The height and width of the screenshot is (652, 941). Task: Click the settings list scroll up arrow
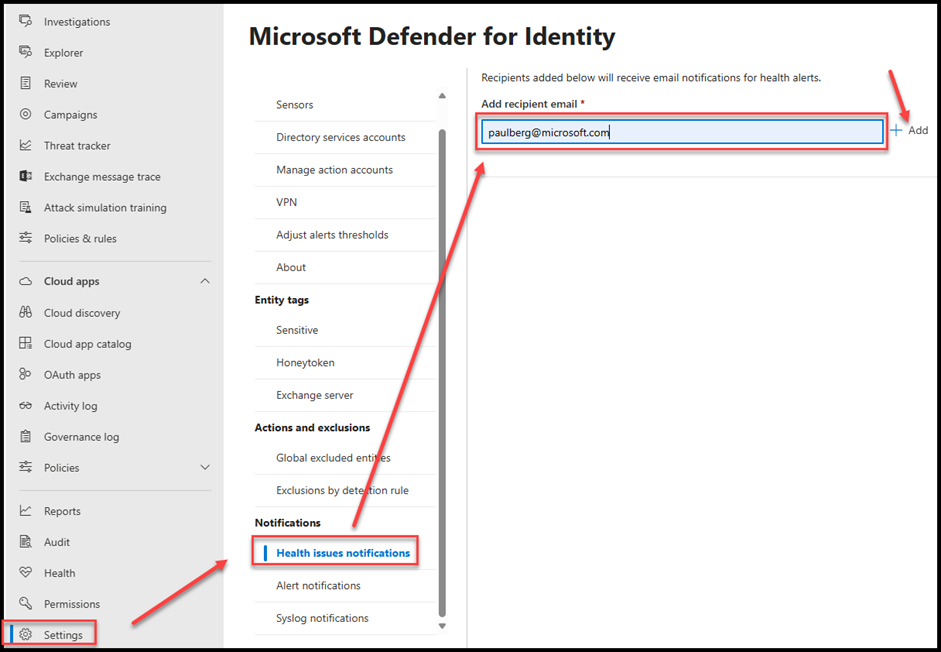[442, 95]
